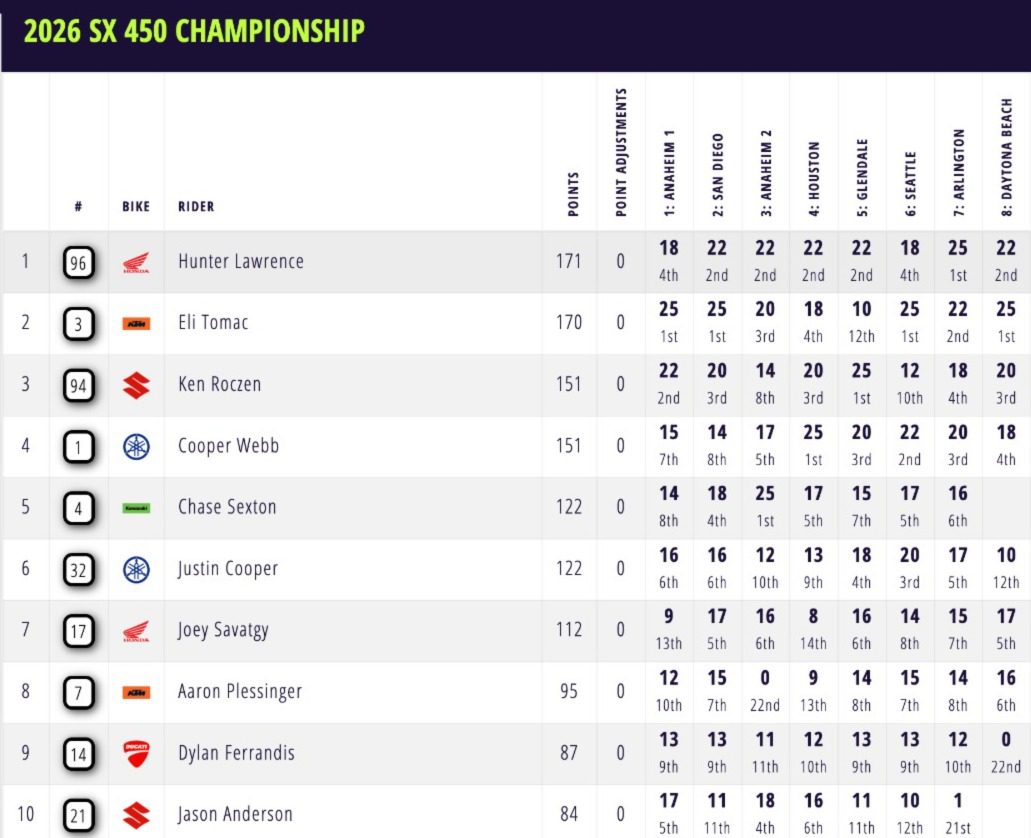1031x838 pixels.
Task: Sort by the Points column header
Action: coord(573,195)
